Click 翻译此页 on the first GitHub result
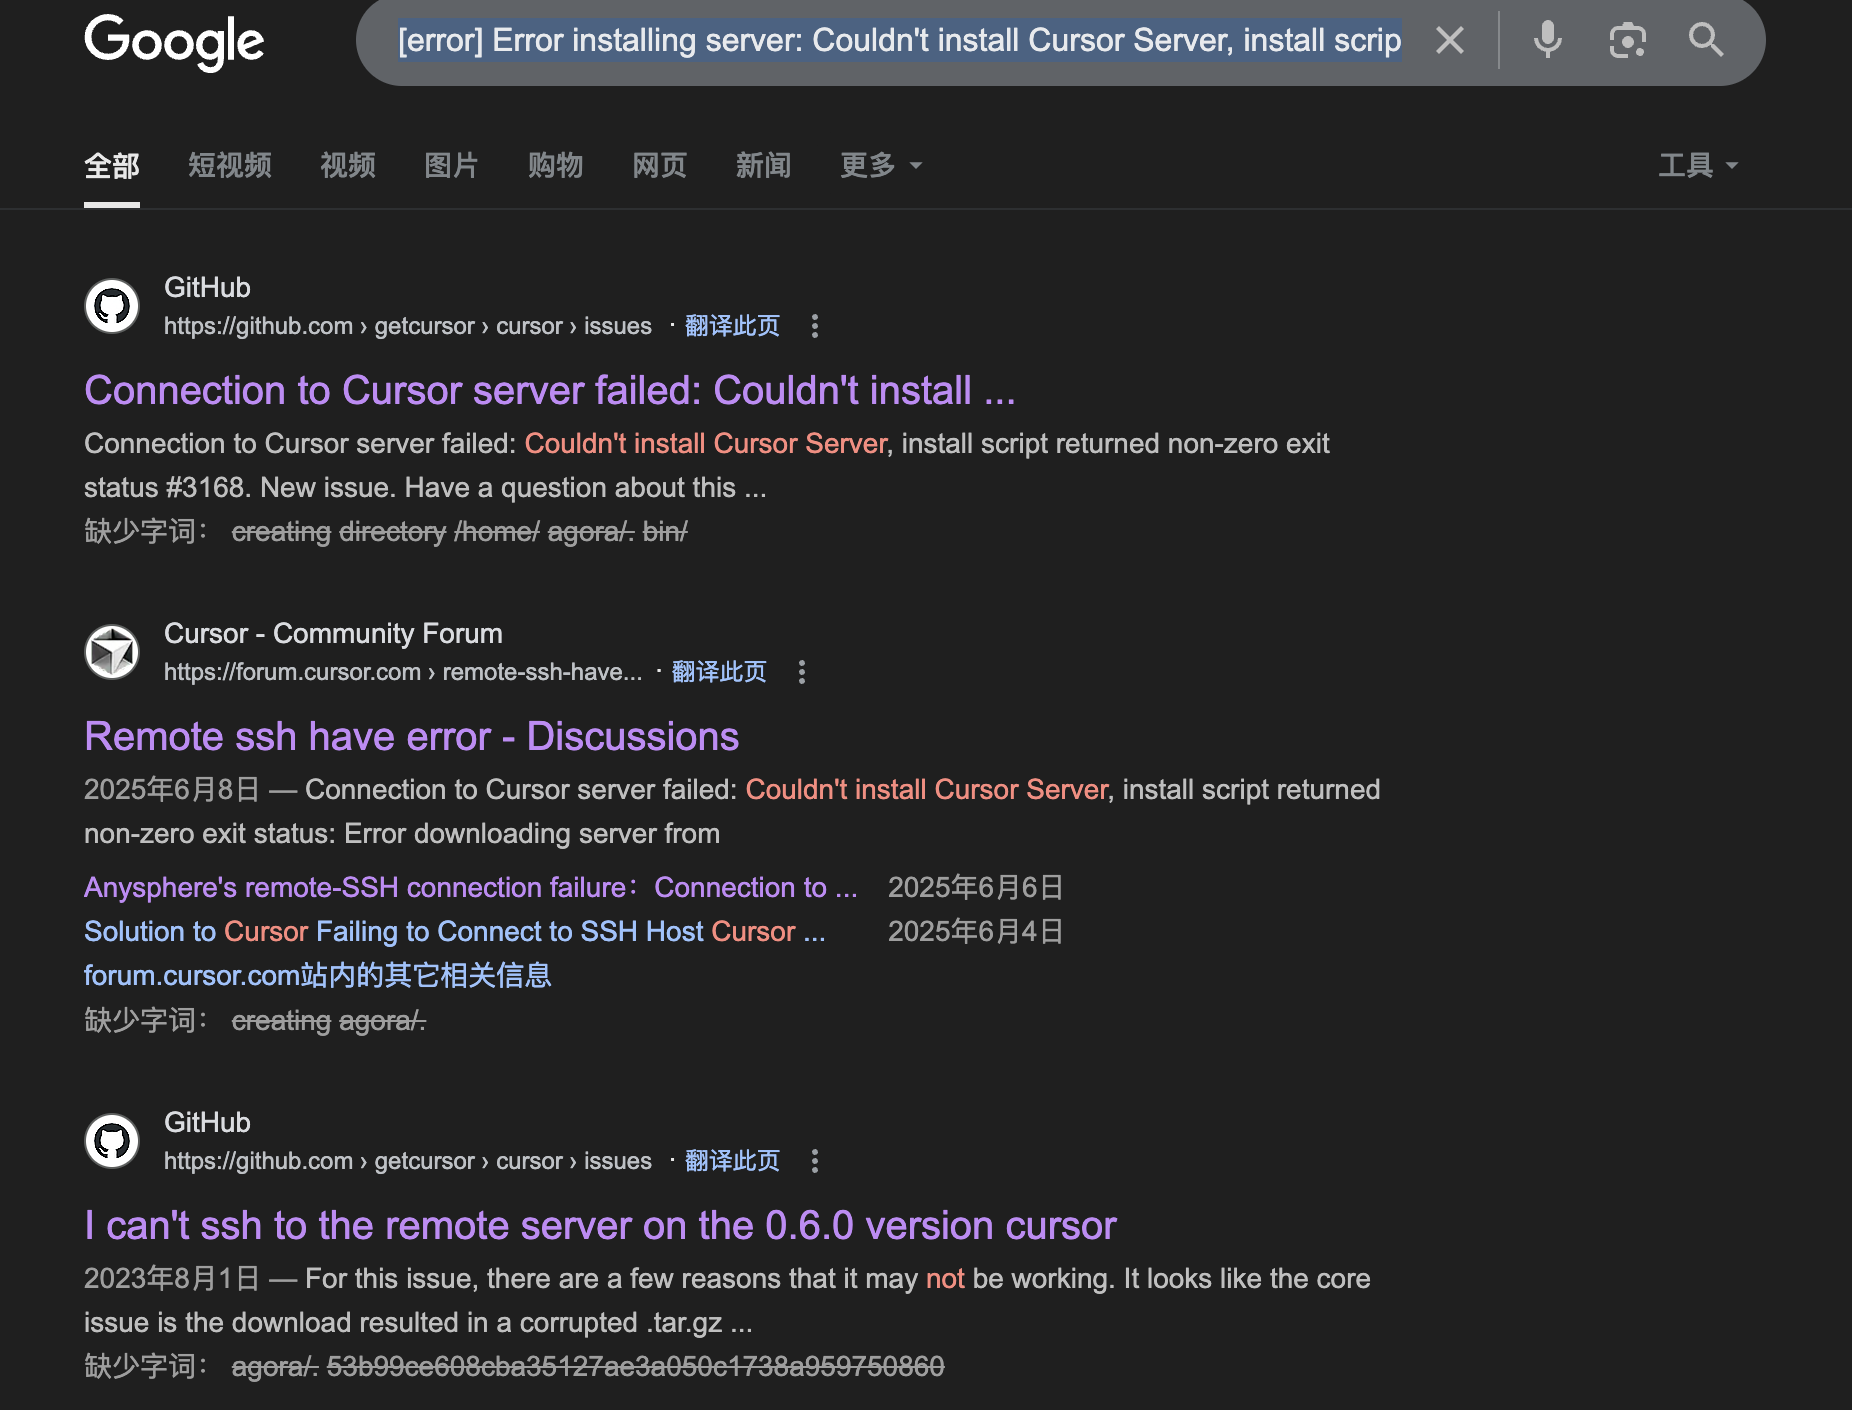Viewport: 1852px width, 1410px height. pyautogui.click(x=731, y=326)
